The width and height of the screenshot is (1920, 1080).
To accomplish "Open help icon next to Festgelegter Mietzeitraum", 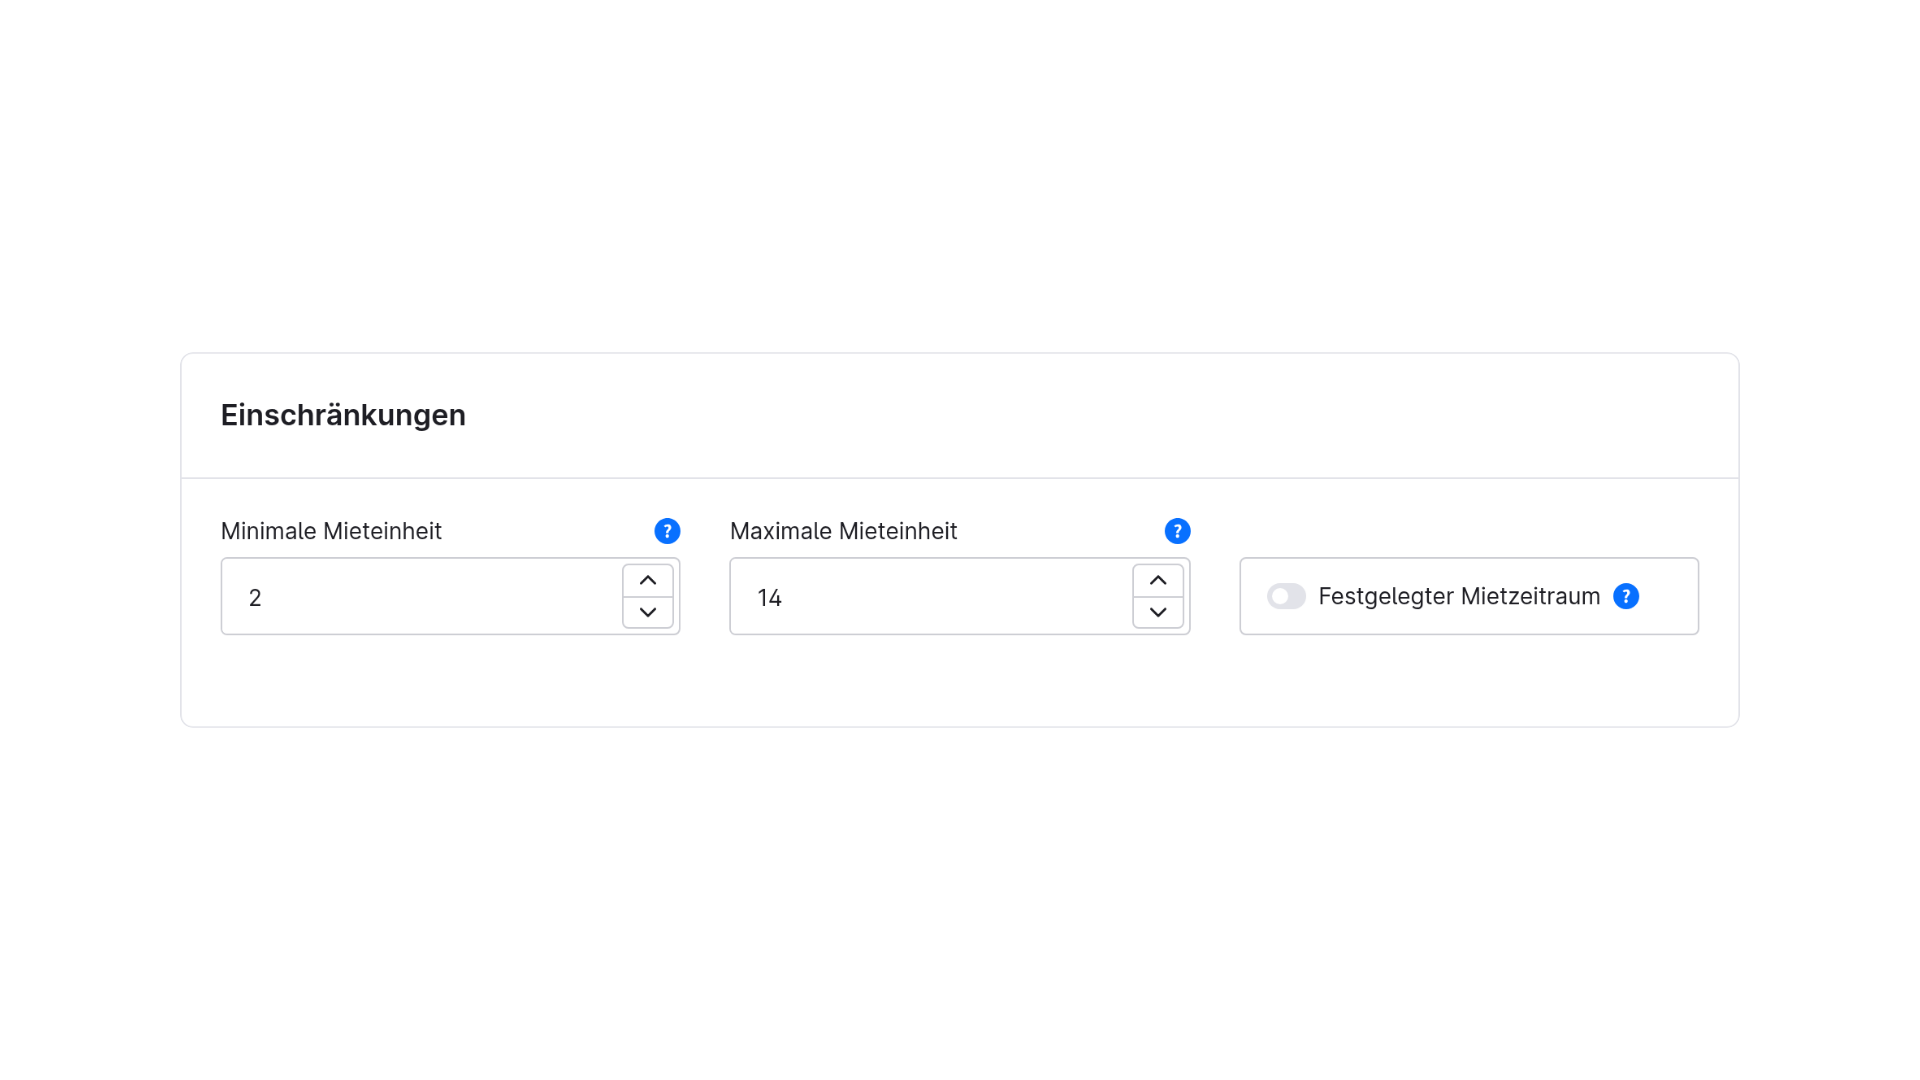I will click(x=1626, y=596).
